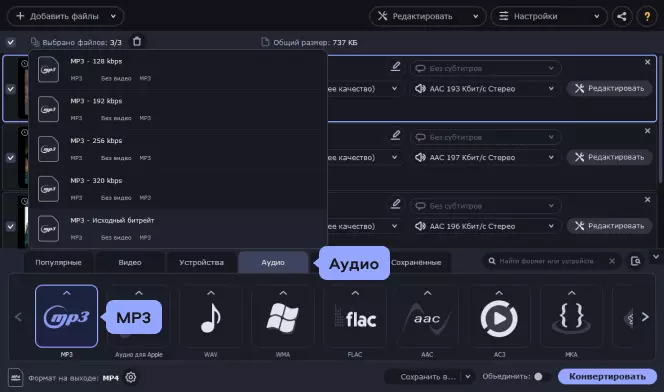Remove the first file with its X
The height and width of the screenshot is (392, 664).
coord(647,62)
